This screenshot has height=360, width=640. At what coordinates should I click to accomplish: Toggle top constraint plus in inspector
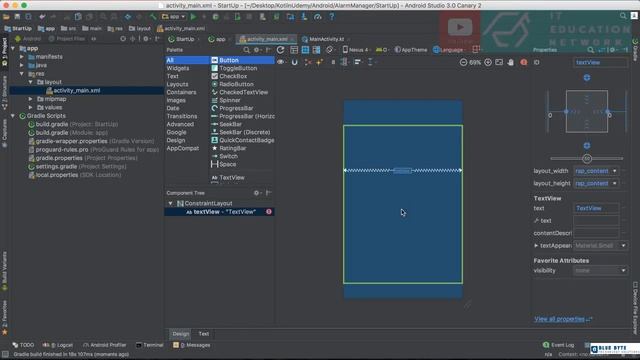(587, 78)
